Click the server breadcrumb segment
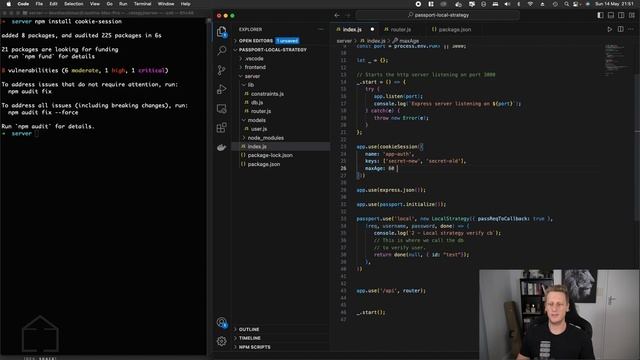The image size is (640, 360). point(344,41)
